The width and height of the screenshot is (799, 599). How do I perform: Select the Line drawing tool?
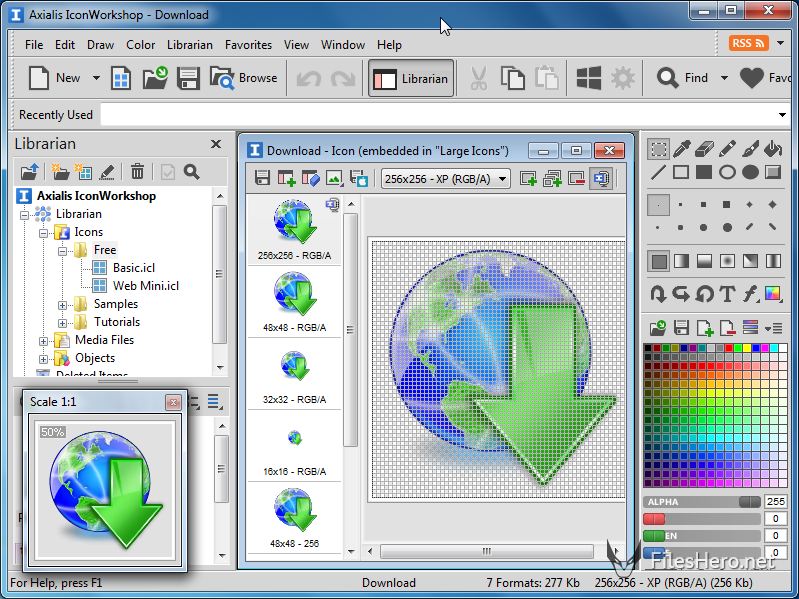658,172
